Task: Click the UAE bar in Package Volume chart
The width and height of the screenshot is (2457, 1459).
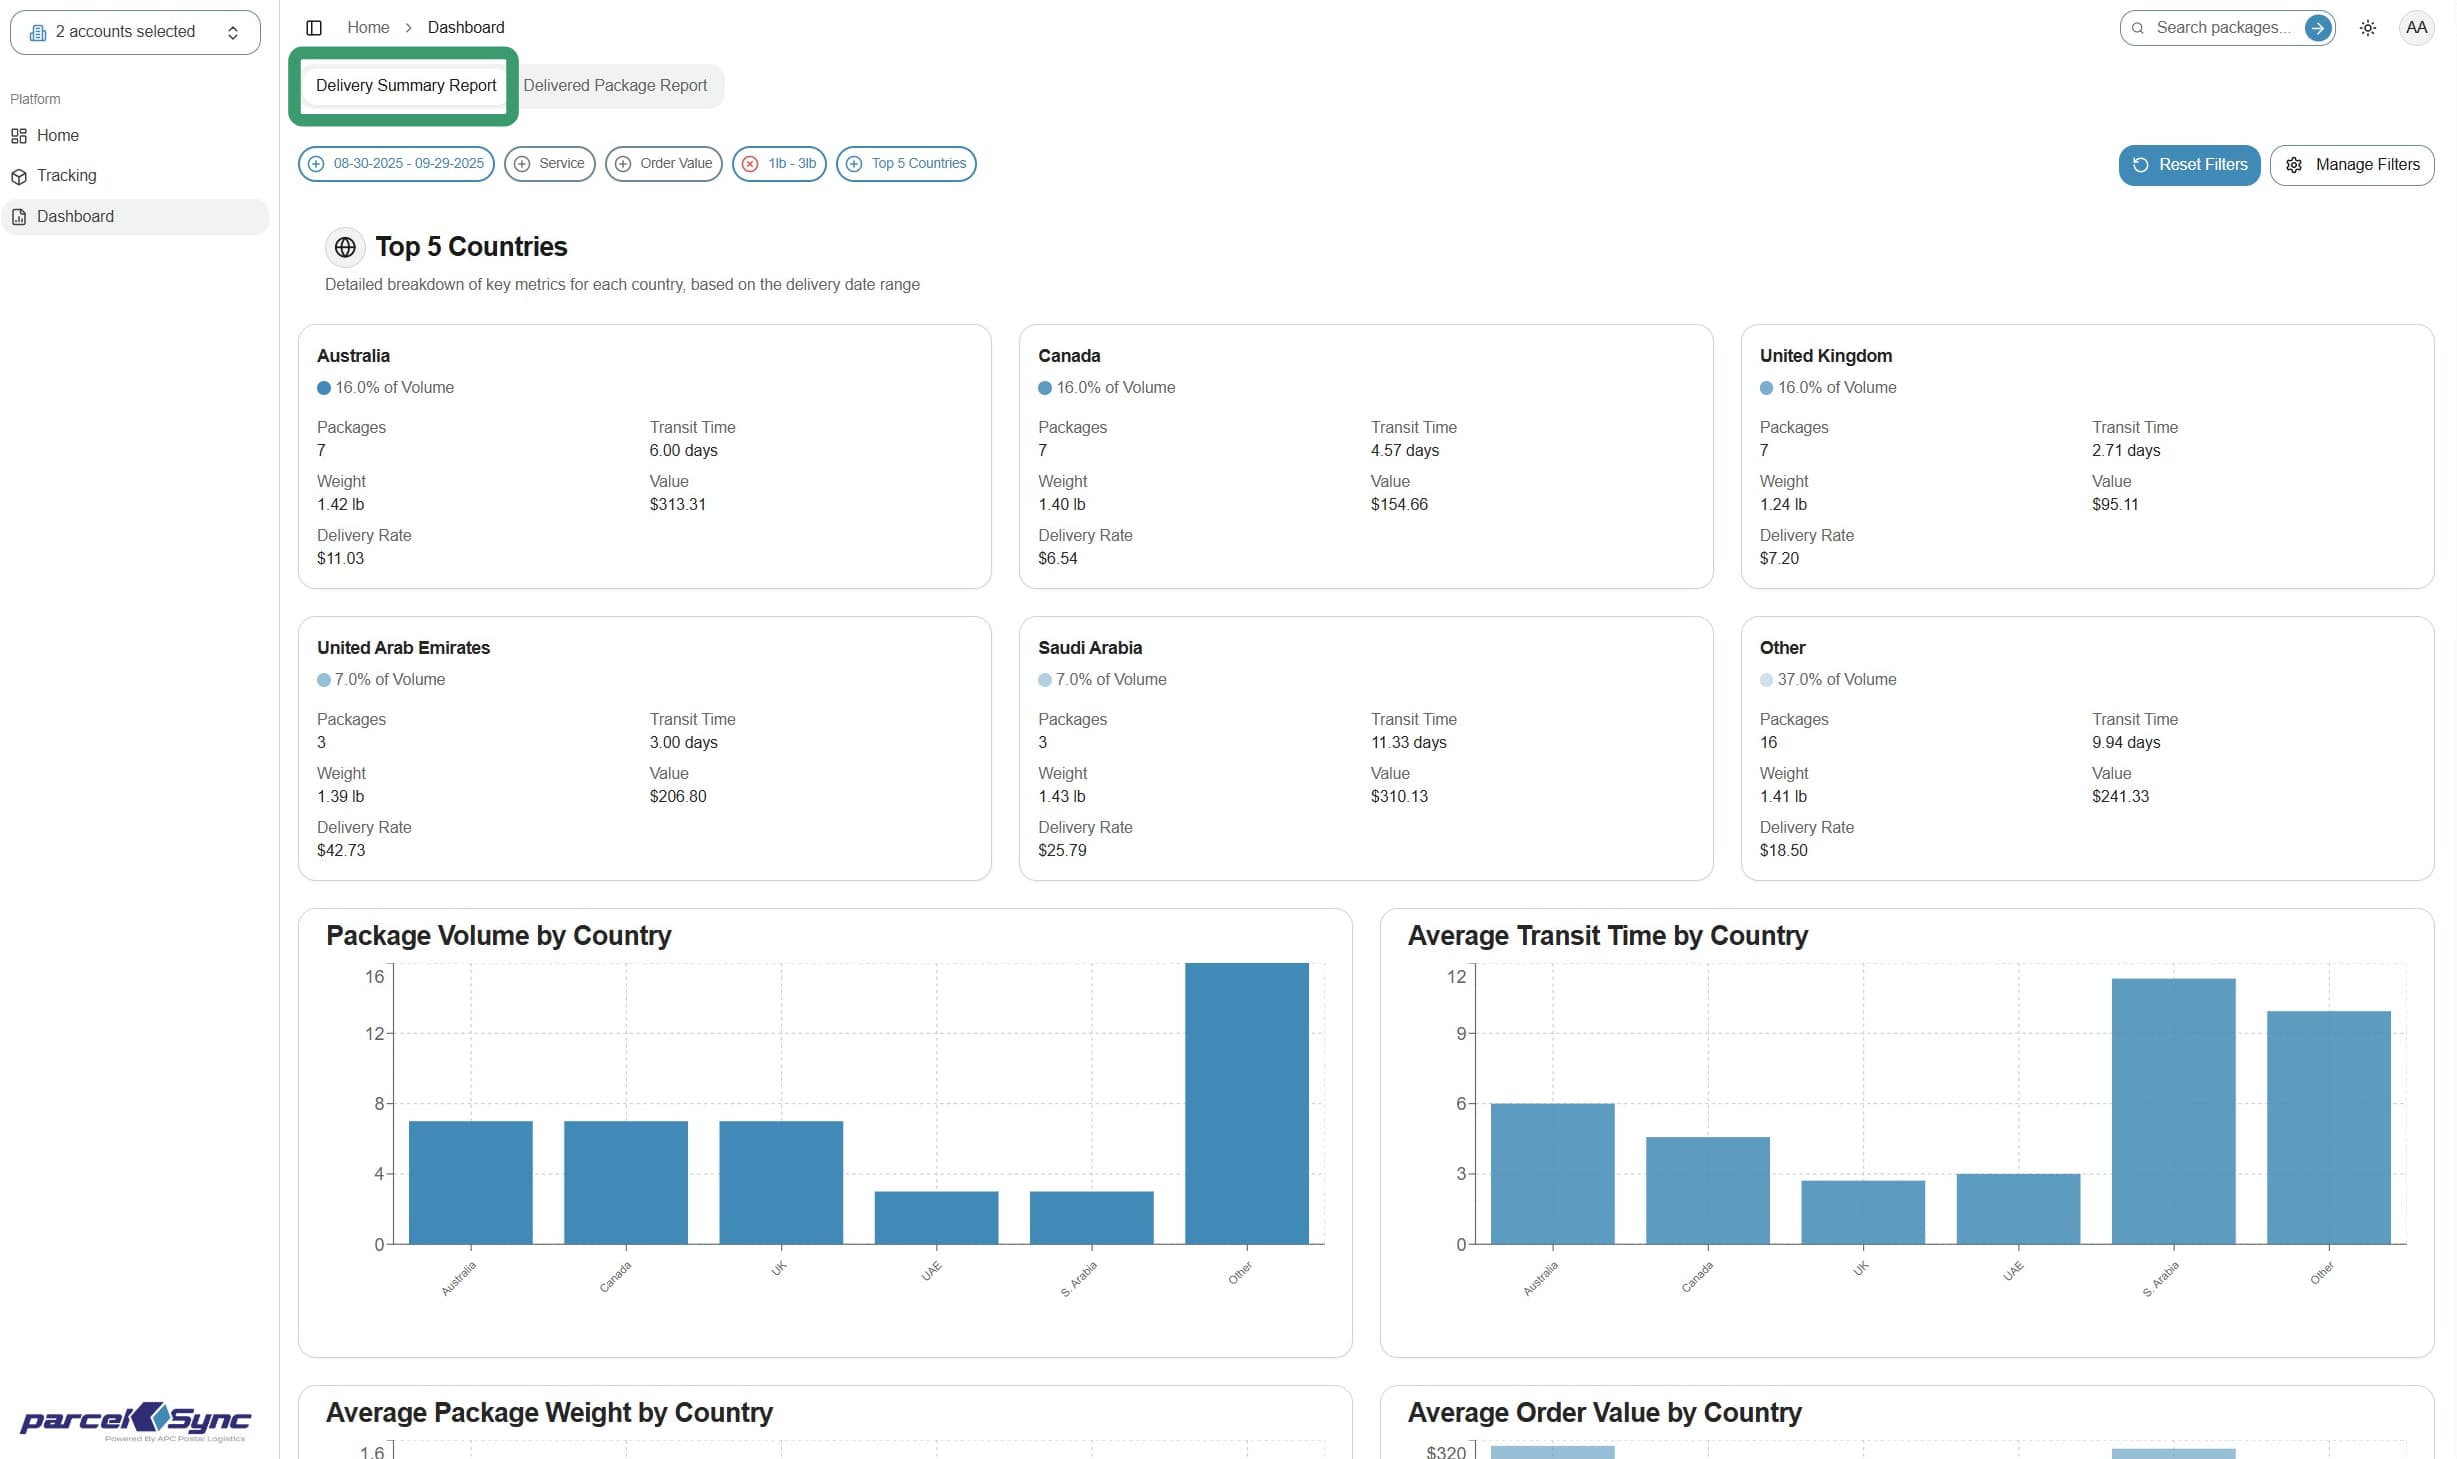Action: click(936, 1218)
